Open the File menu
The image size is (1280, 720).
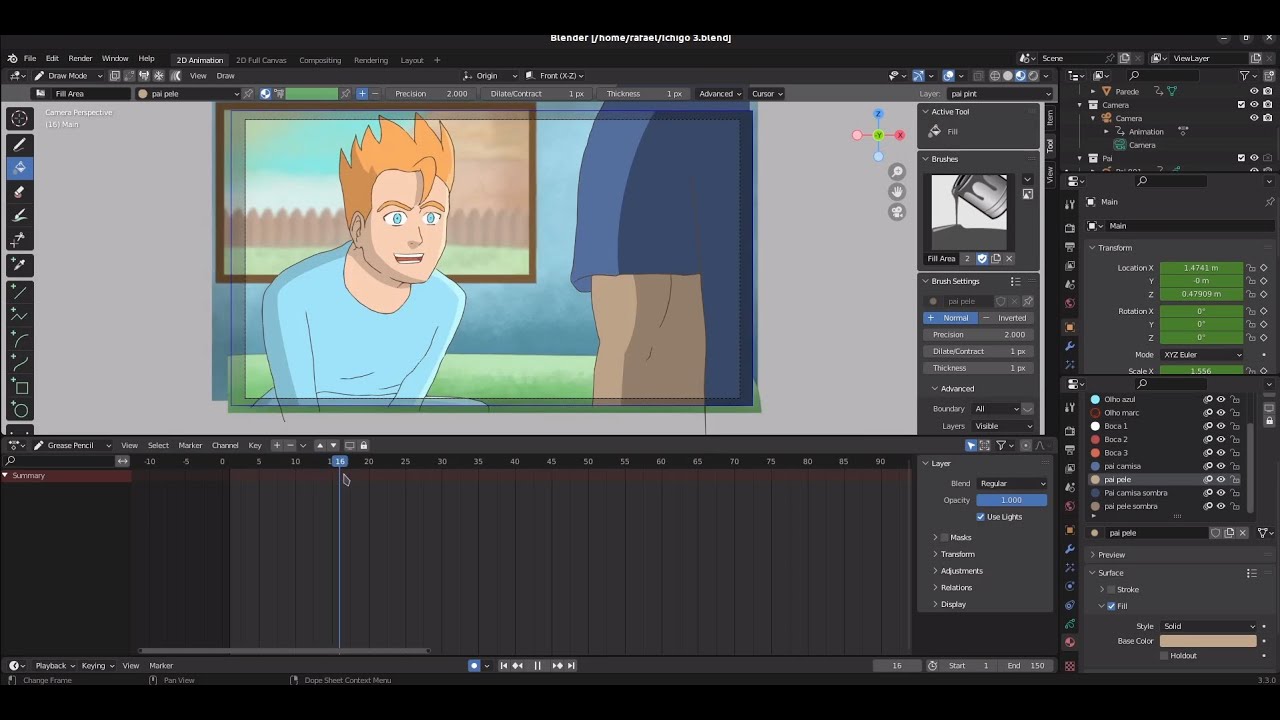(30, 59)
